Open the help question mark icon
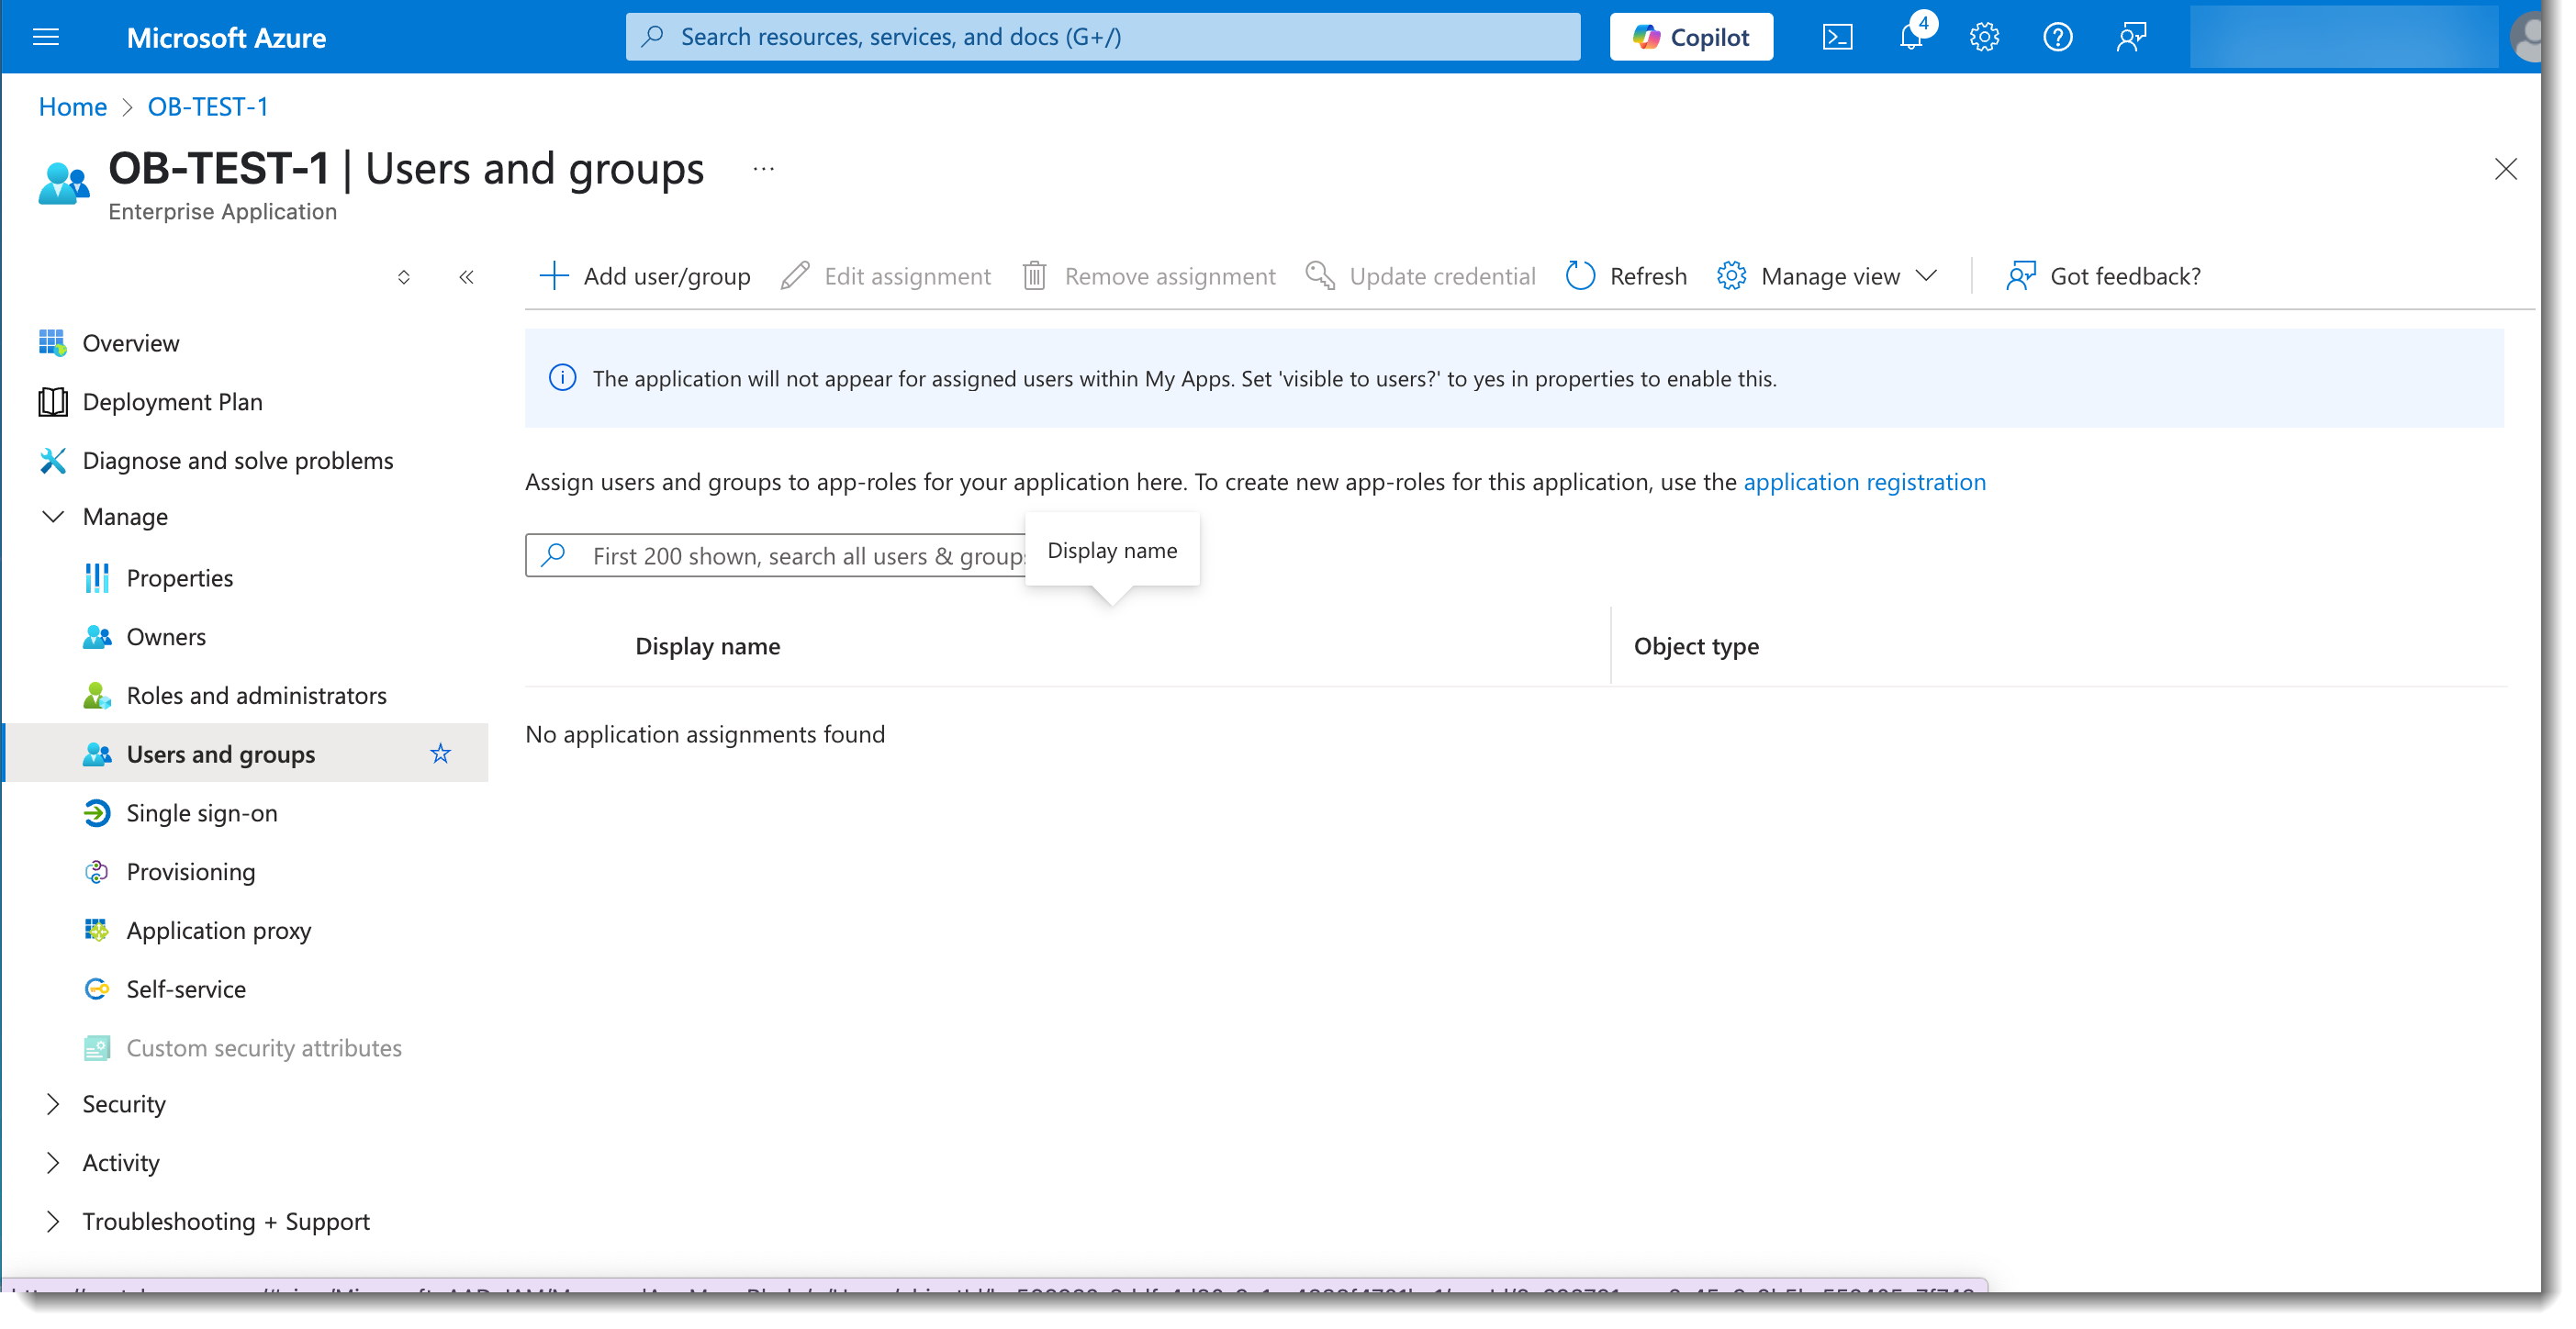This screenshot has height=1329, width=2576. pos(2057,37)
